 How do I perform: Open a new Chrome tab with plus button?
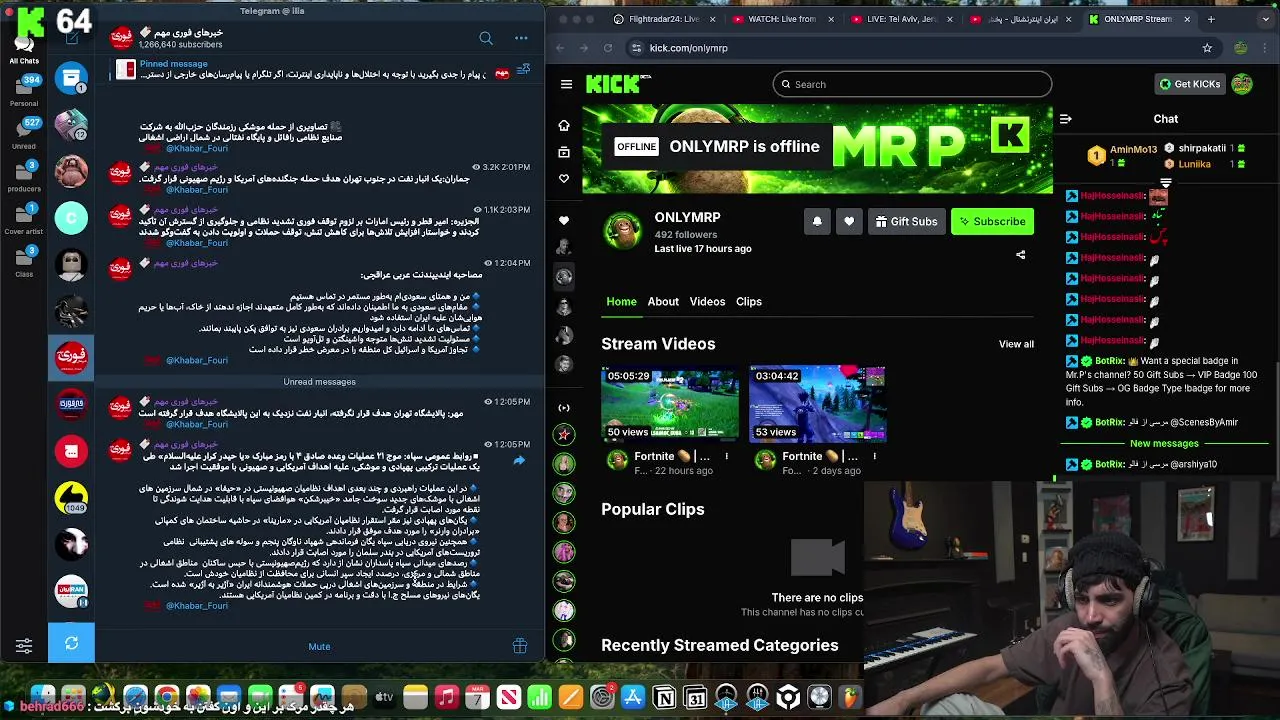click(x=1211, y=19)
